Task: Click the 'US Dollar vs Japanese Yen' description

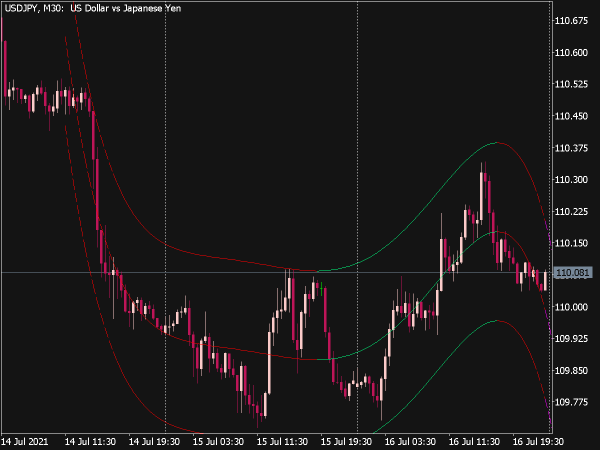Action: click(x=126, y=8)
